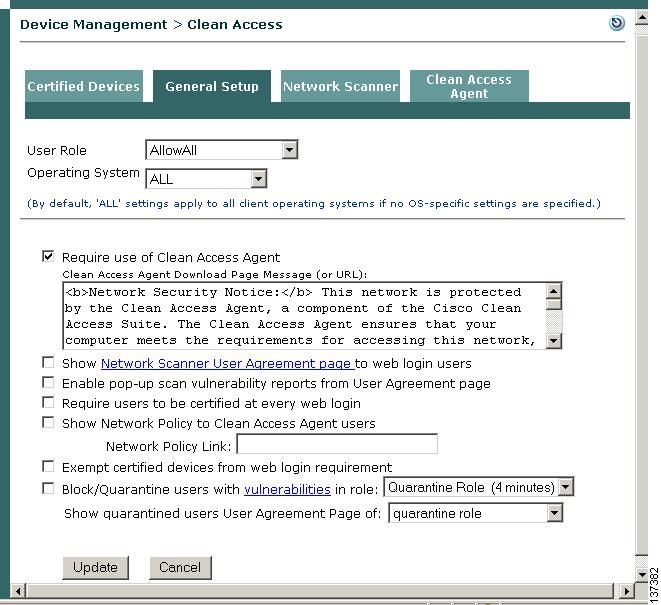Click the Cancel button
Screen dimensions: 661x605
[180, 567]
